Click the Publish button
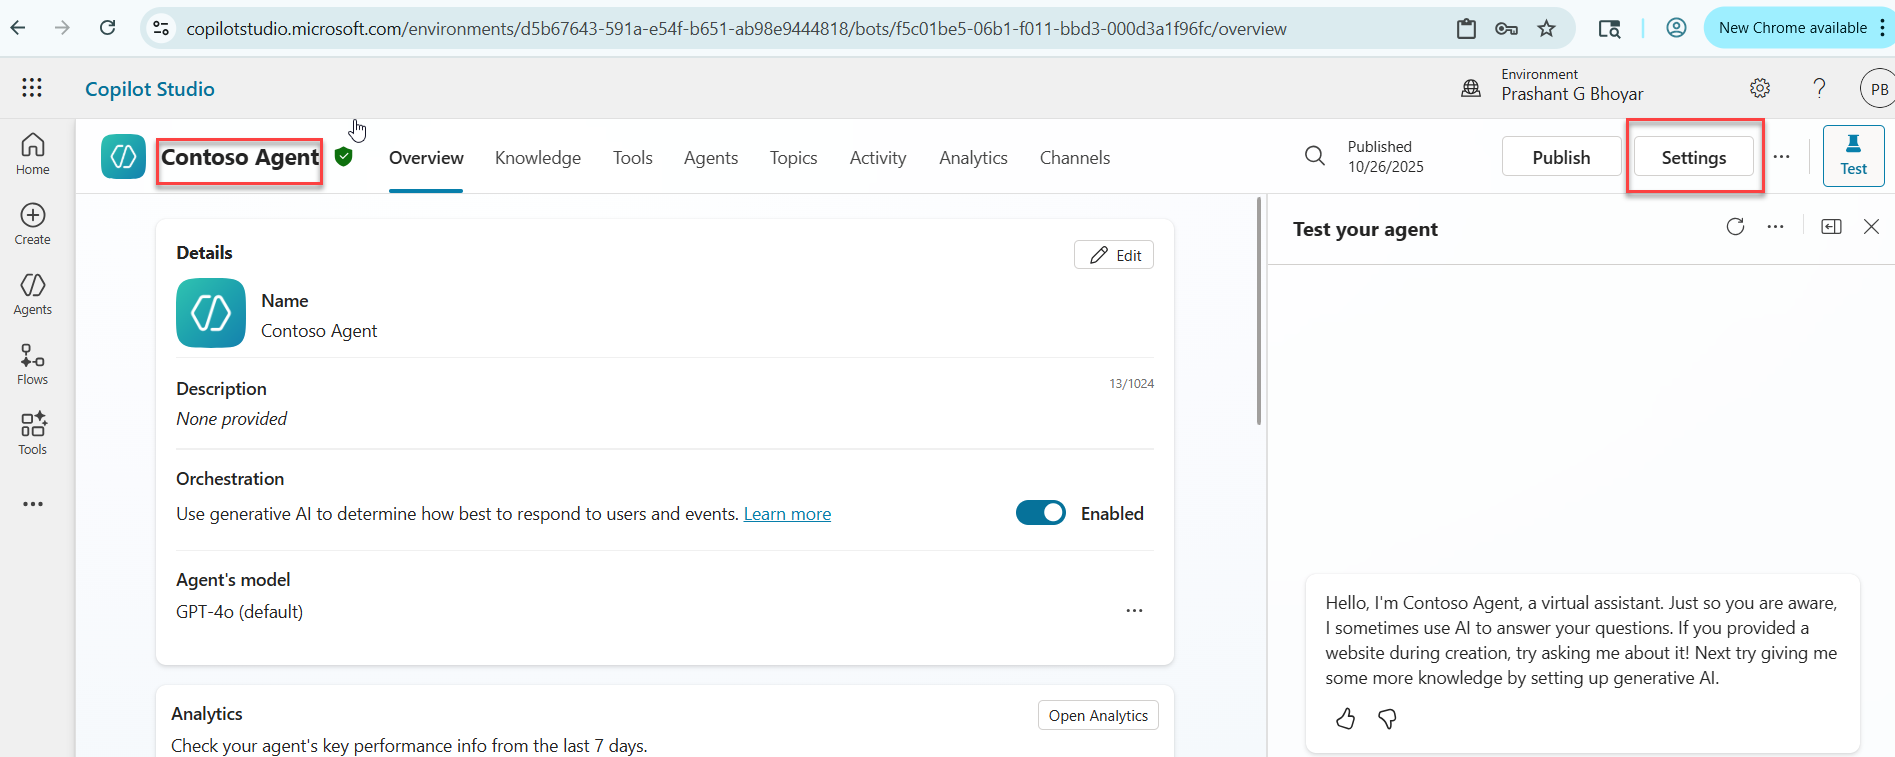This screenshot has height=757, width=1895. tap(1560, 157)
